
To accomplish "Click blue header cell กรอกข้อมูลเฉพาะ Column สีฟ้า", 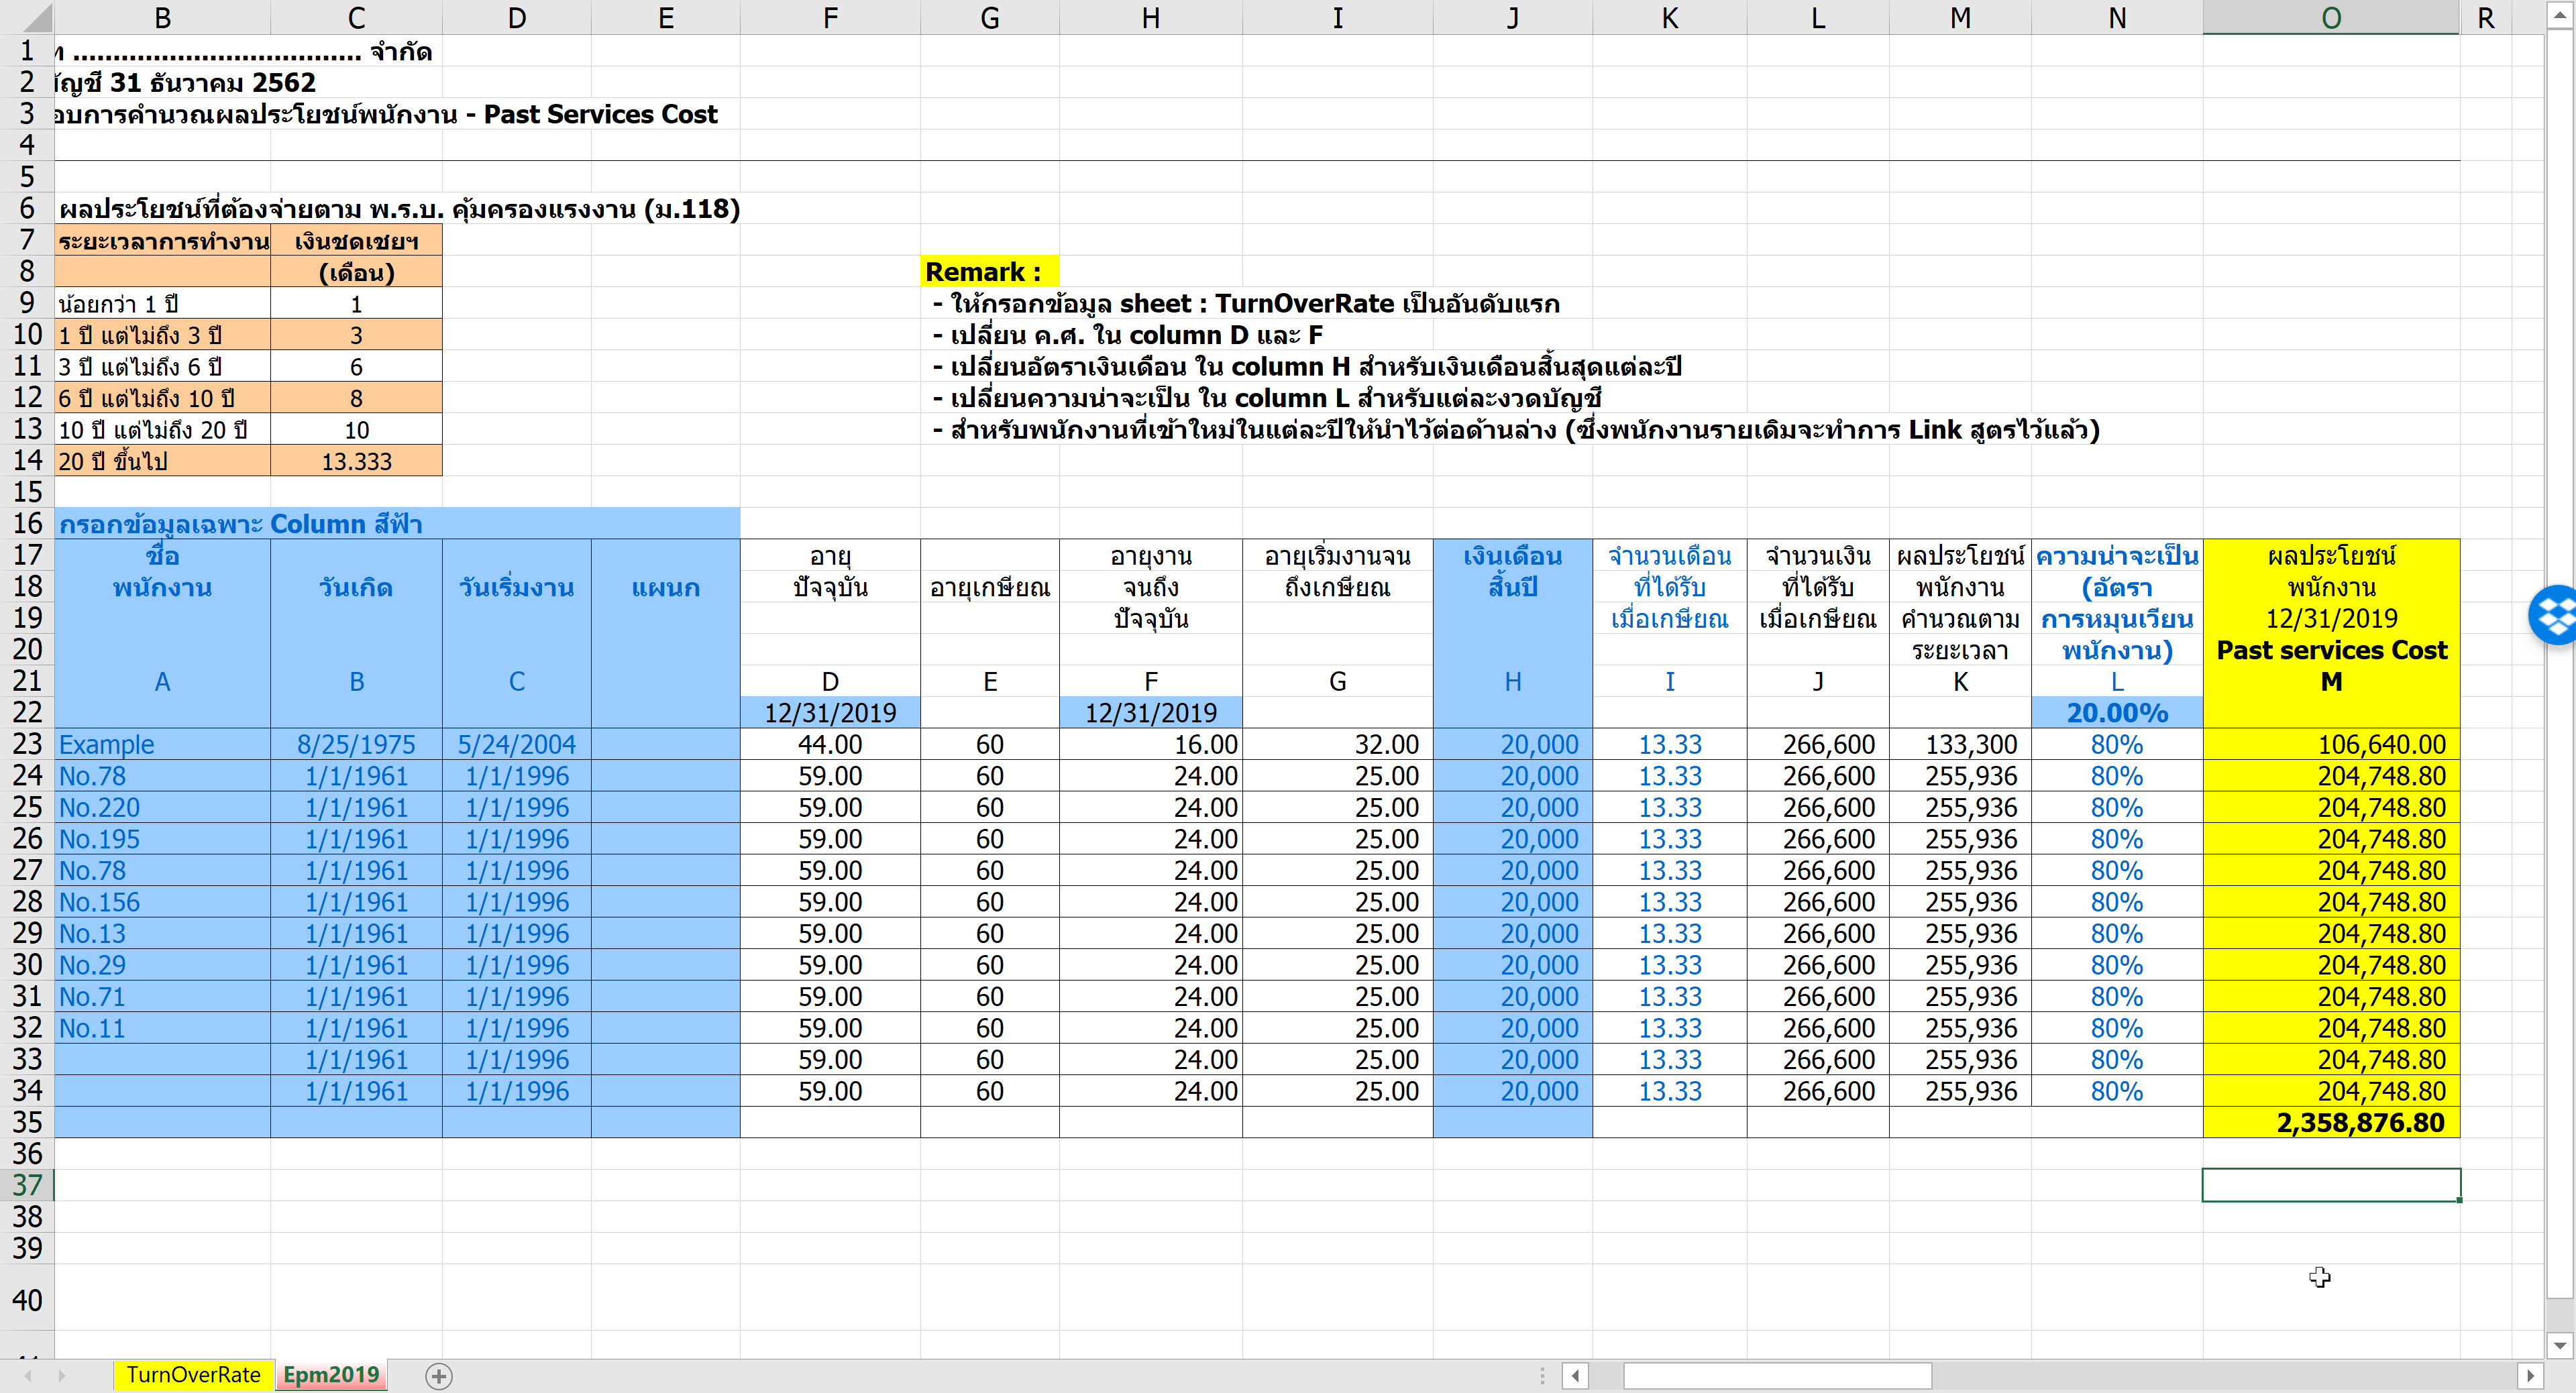I will coord(397,523).
